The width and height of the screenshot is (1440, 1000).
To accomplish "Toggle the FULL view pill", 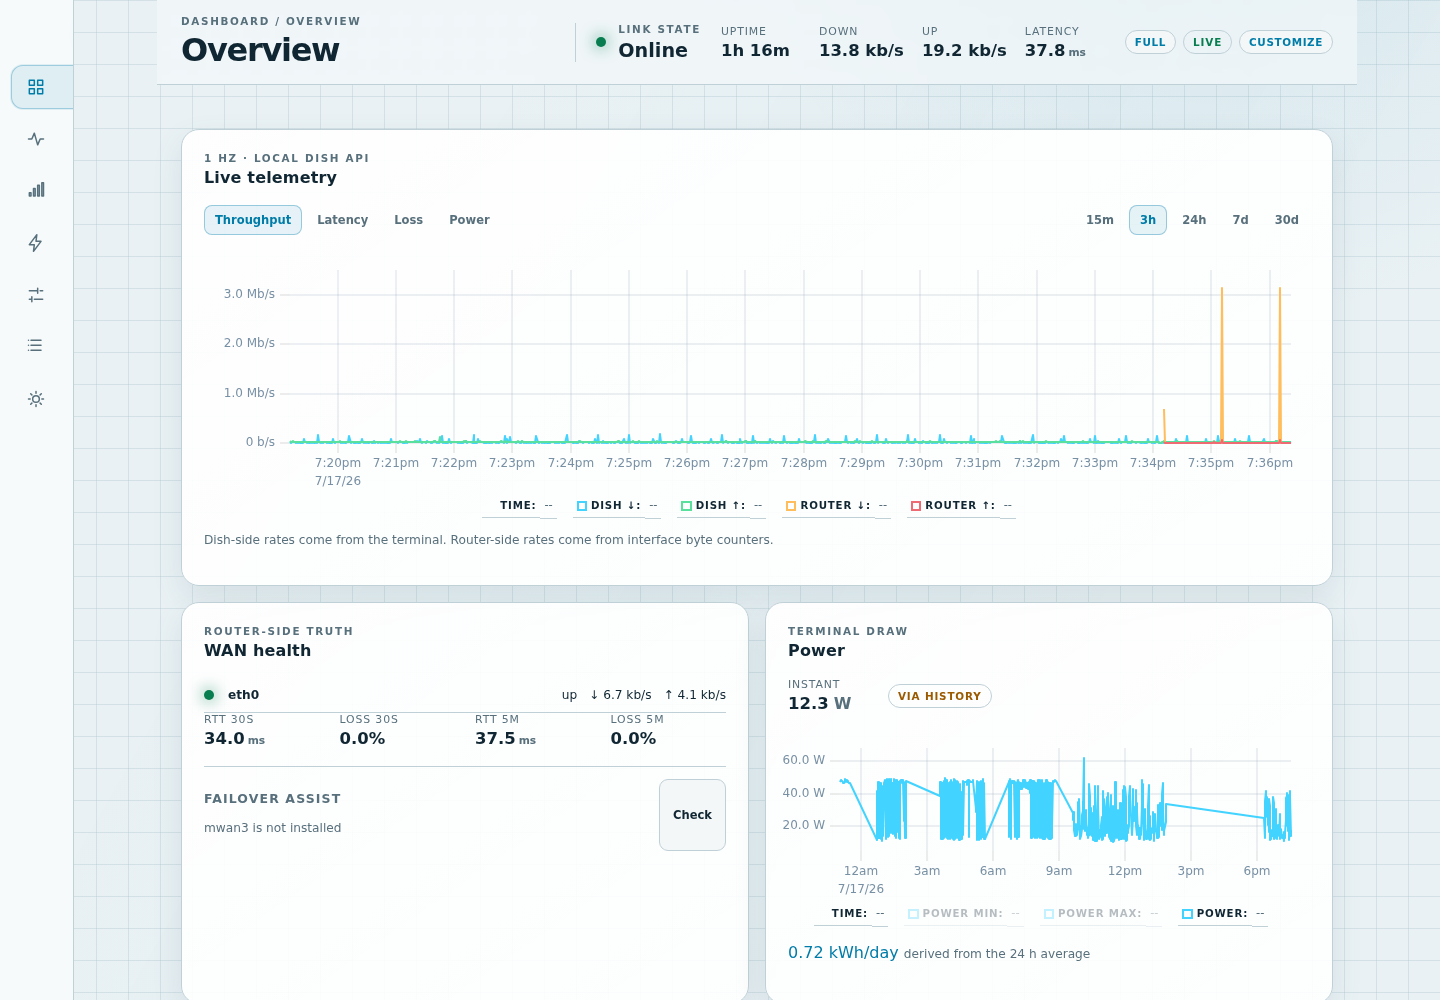I will coord(1150,42).
